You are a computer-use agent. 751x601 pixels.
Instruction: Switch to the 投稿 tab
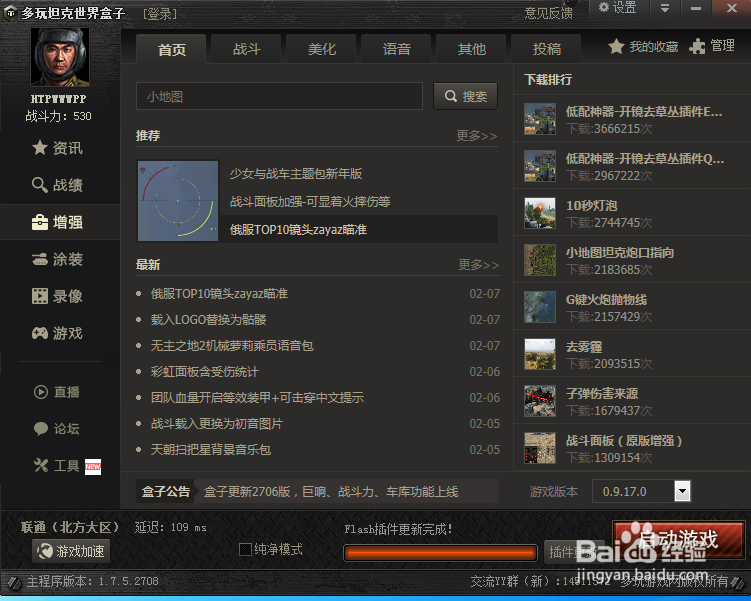point(546,49)
